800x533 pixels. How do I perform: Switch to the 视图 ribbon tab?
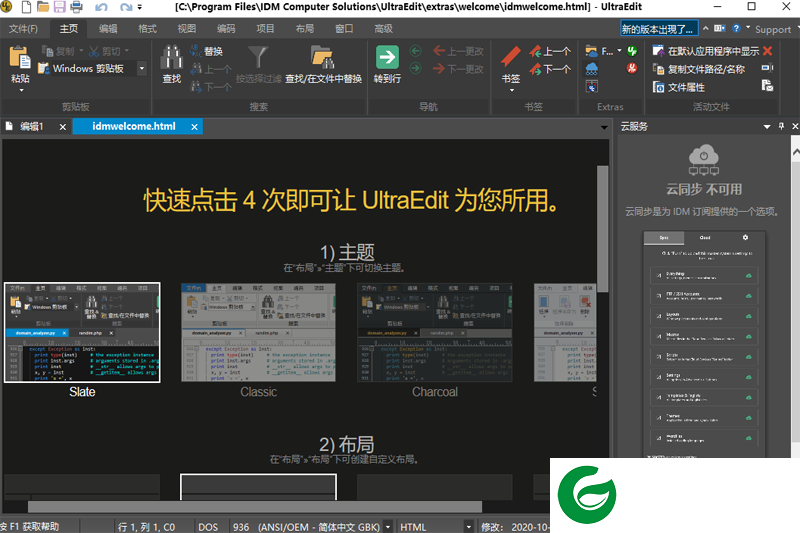pyautogui.click(x=186, y=29)
